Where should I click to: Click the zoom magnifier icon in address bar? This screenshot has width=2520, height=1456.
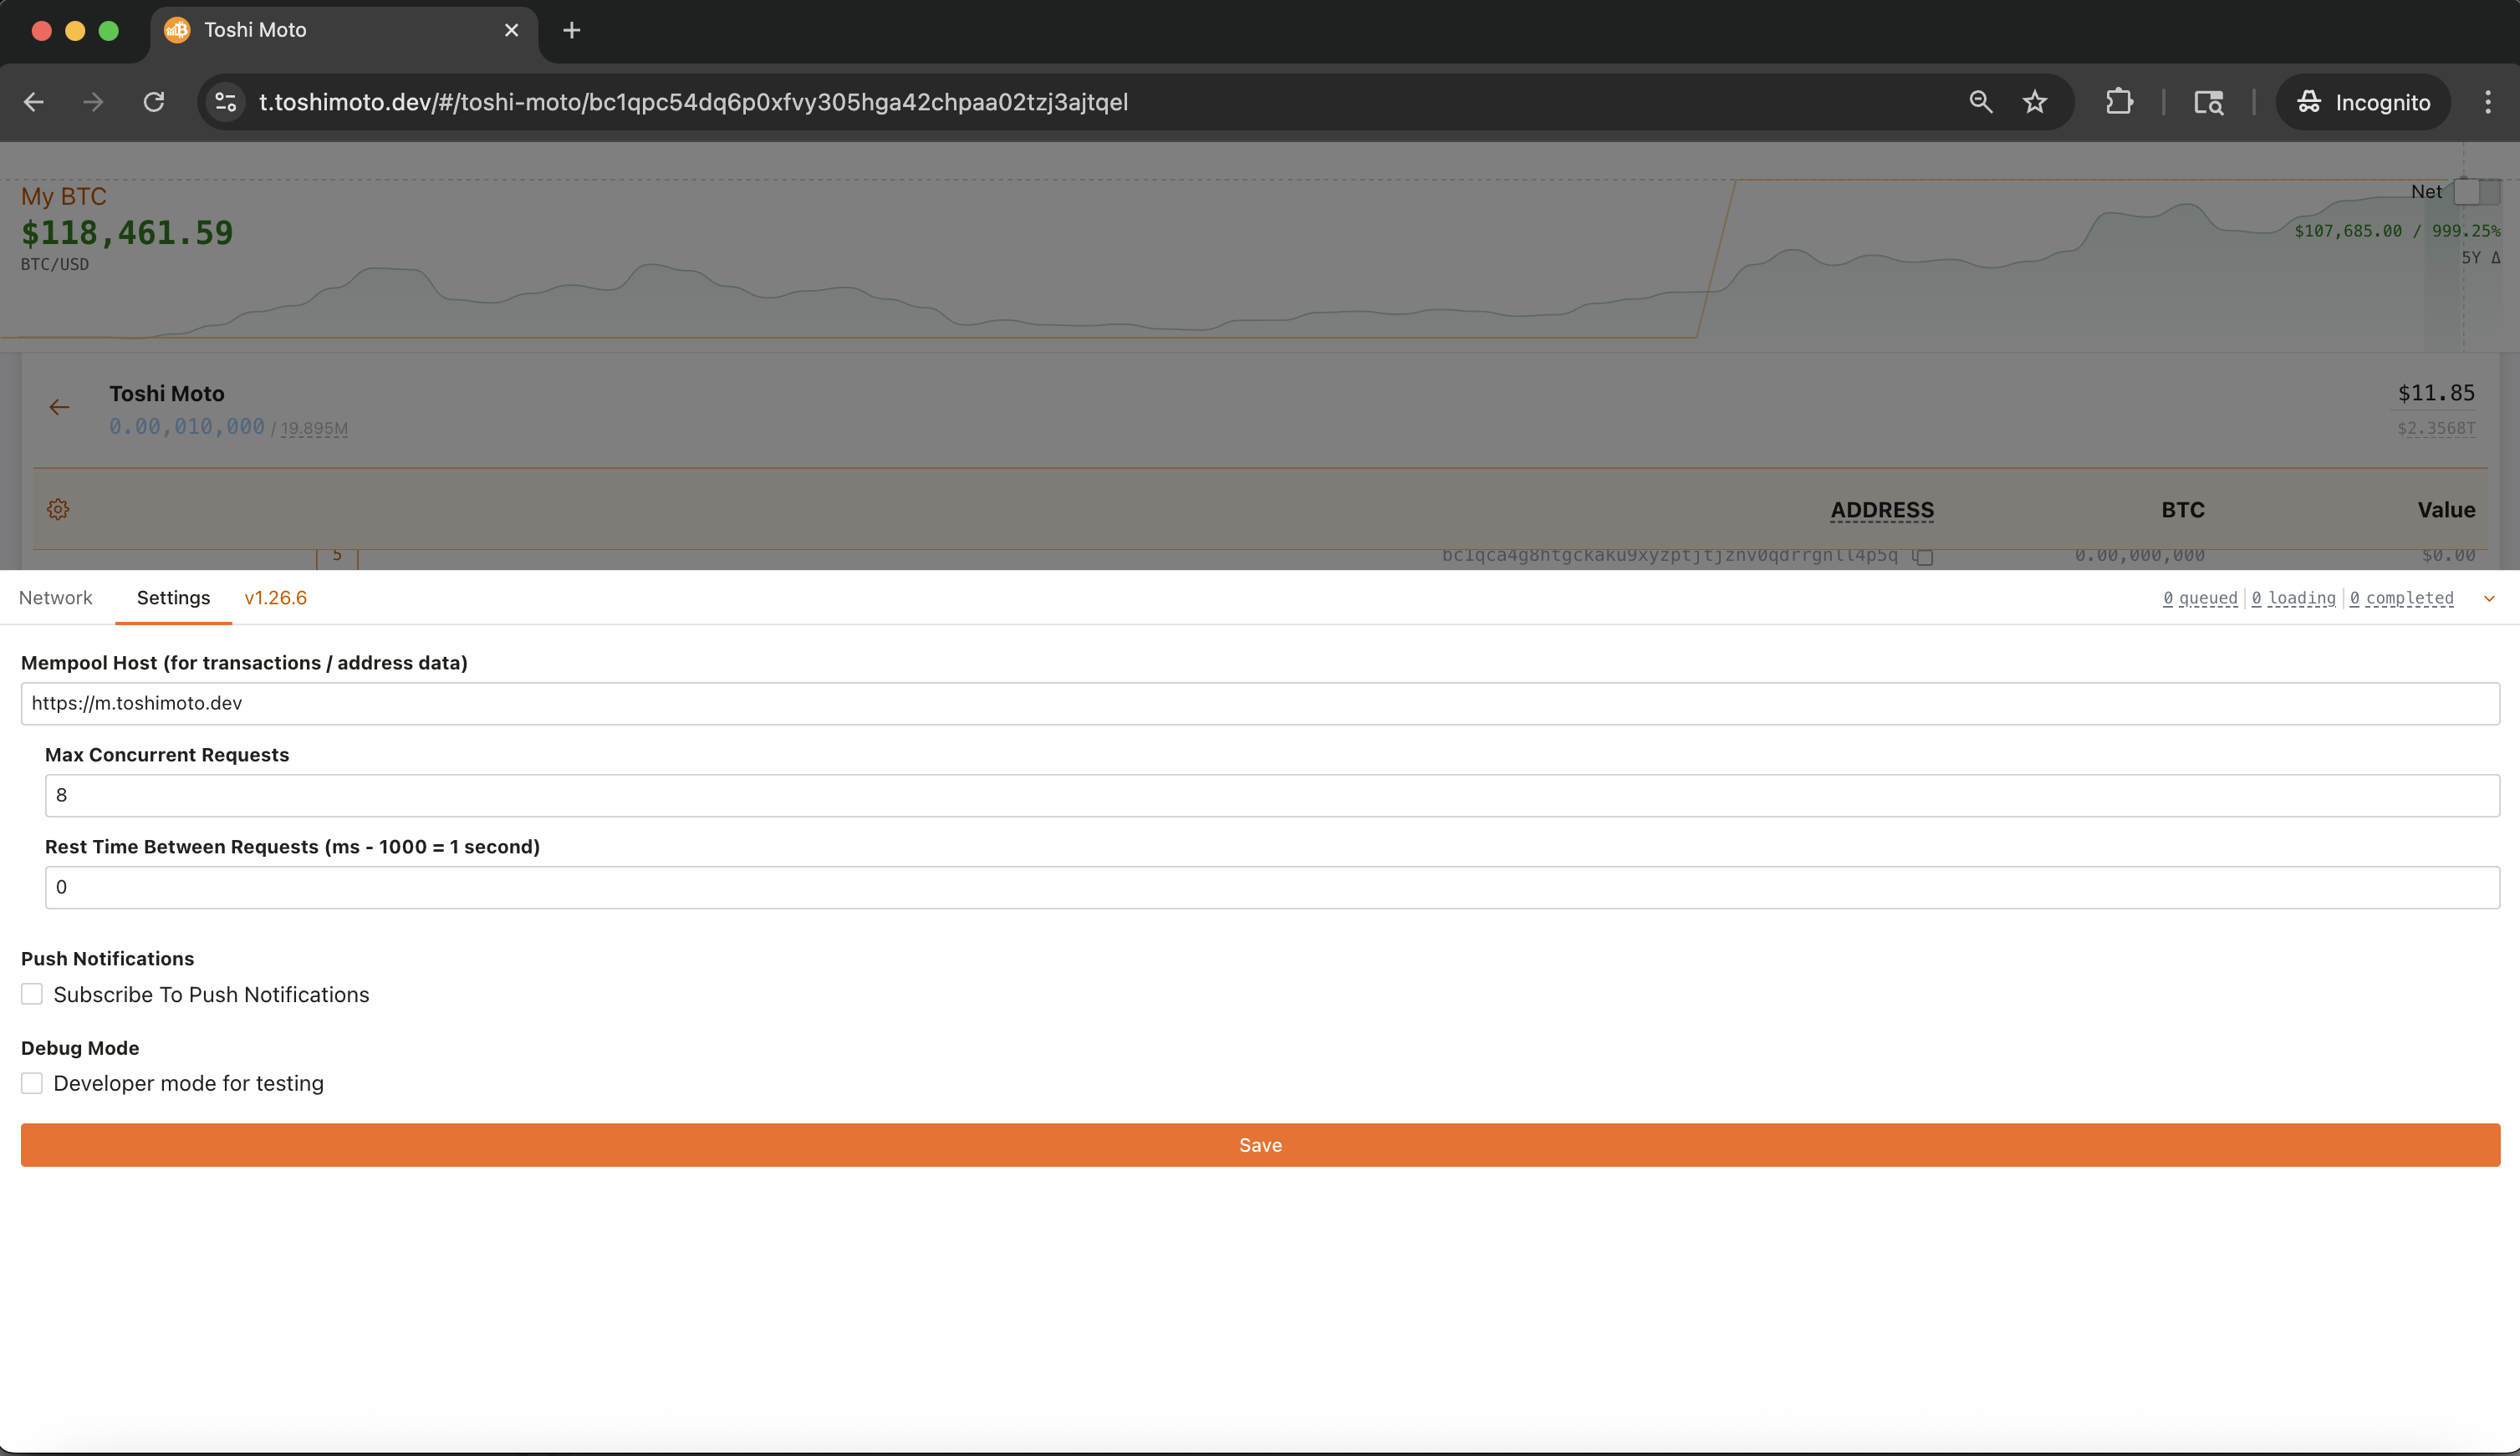1980,102
